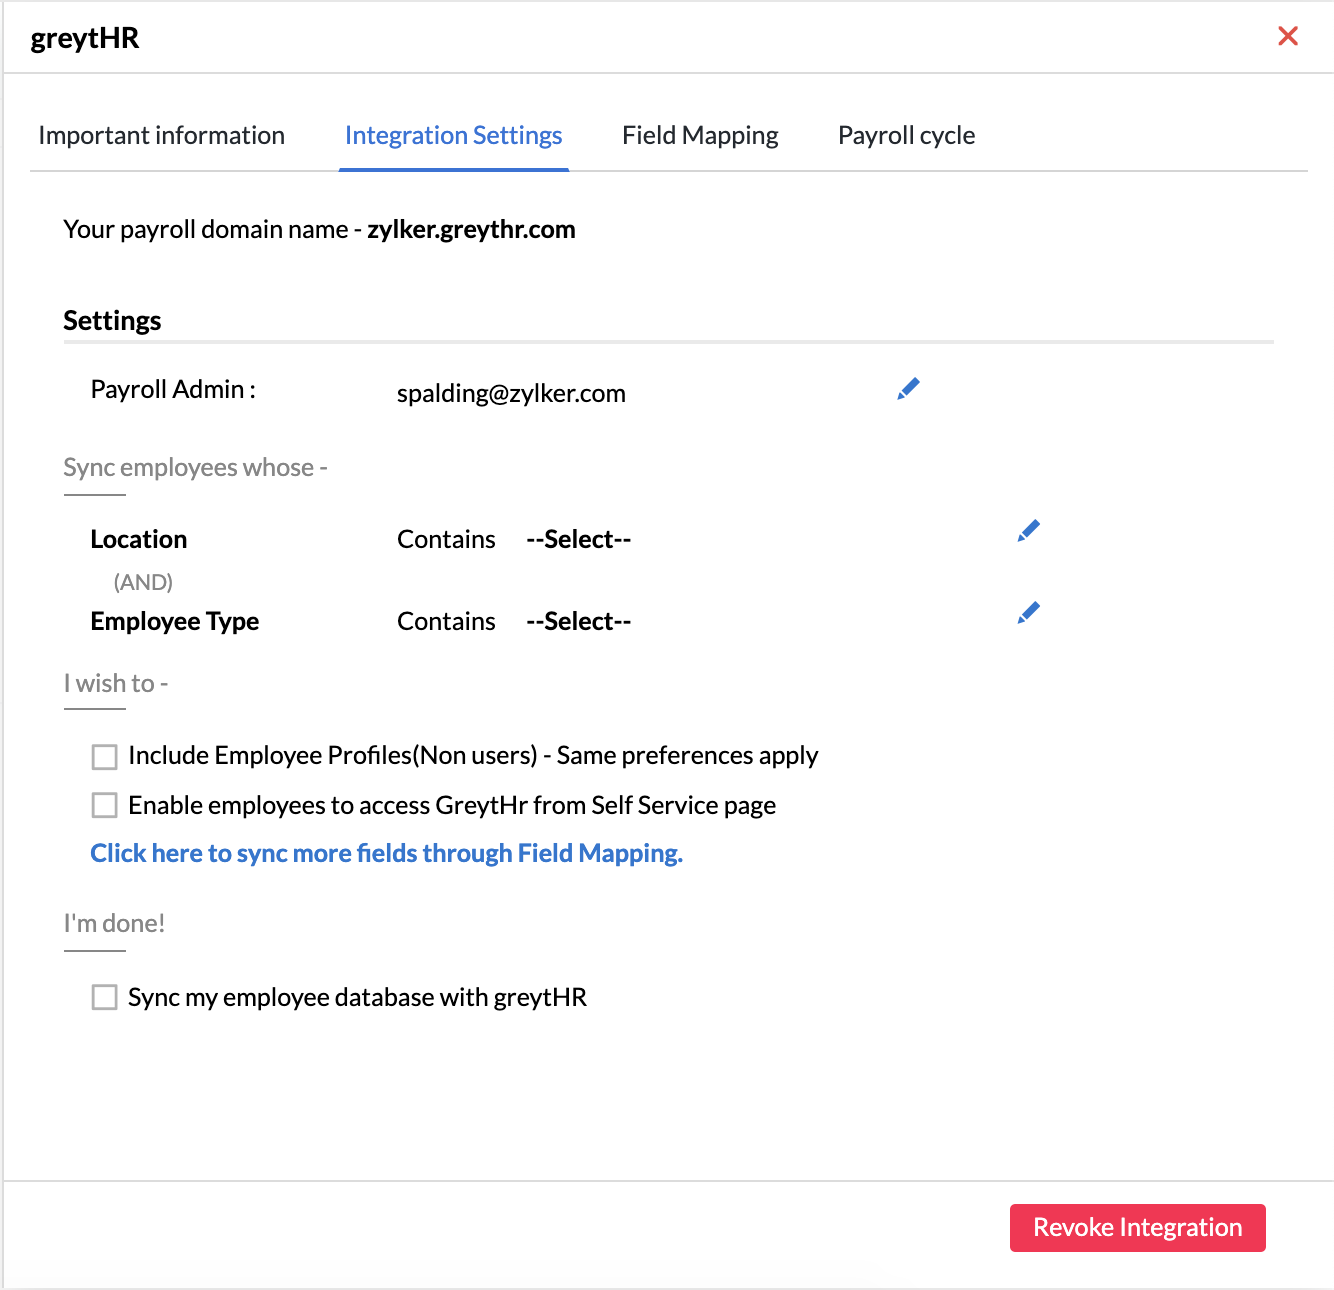Click the greytHR dialog title
This screenshot has width=1334, height=1290.
(x=85, y=38)
